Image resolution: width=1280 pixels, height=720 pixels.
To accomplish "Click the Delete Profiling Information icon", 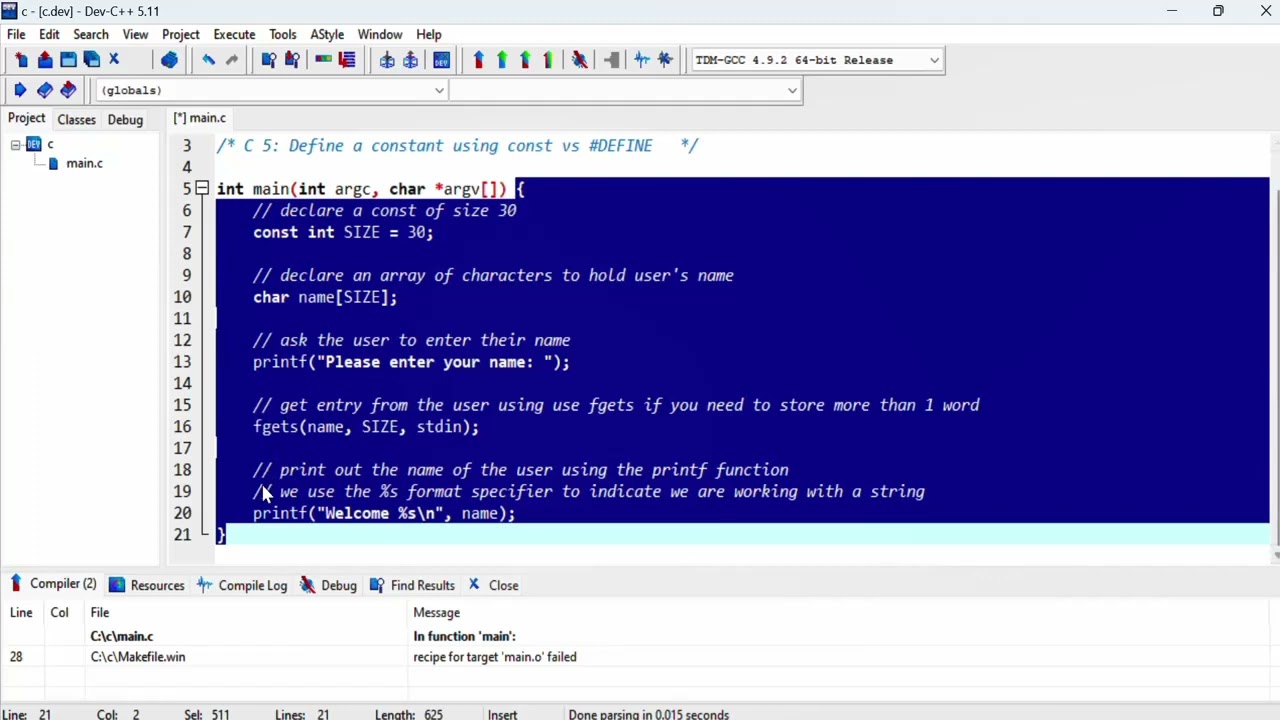I will pos(665,60).
